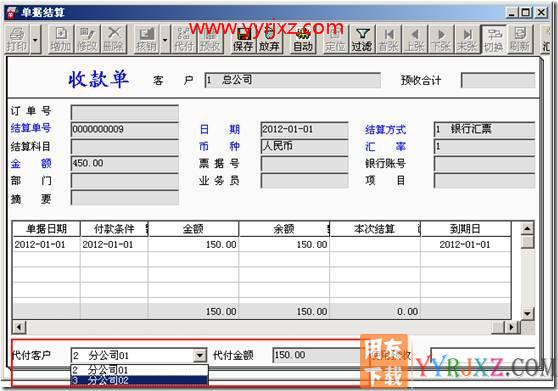This screenshot has width=558, height=391.
Task: Click the 预收 toolbar icon
Action: point(210,39)
